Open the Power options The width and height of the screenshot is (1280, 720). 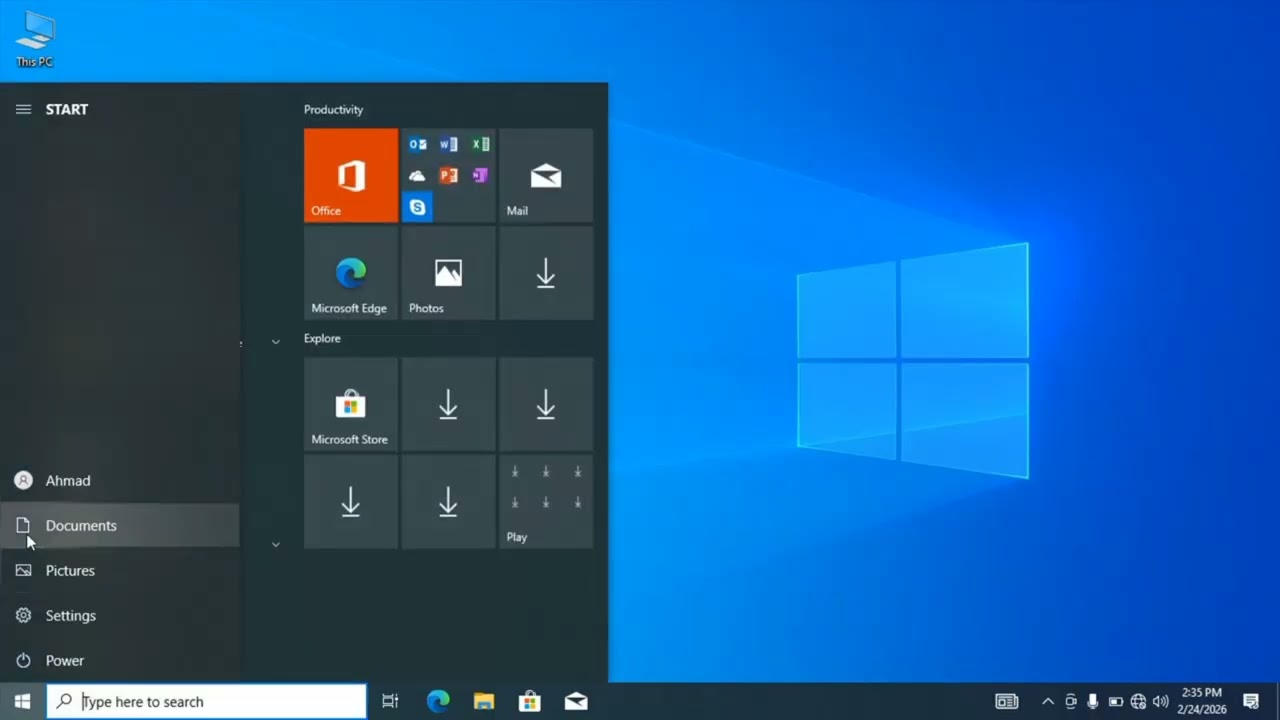[x=120, y=661]
